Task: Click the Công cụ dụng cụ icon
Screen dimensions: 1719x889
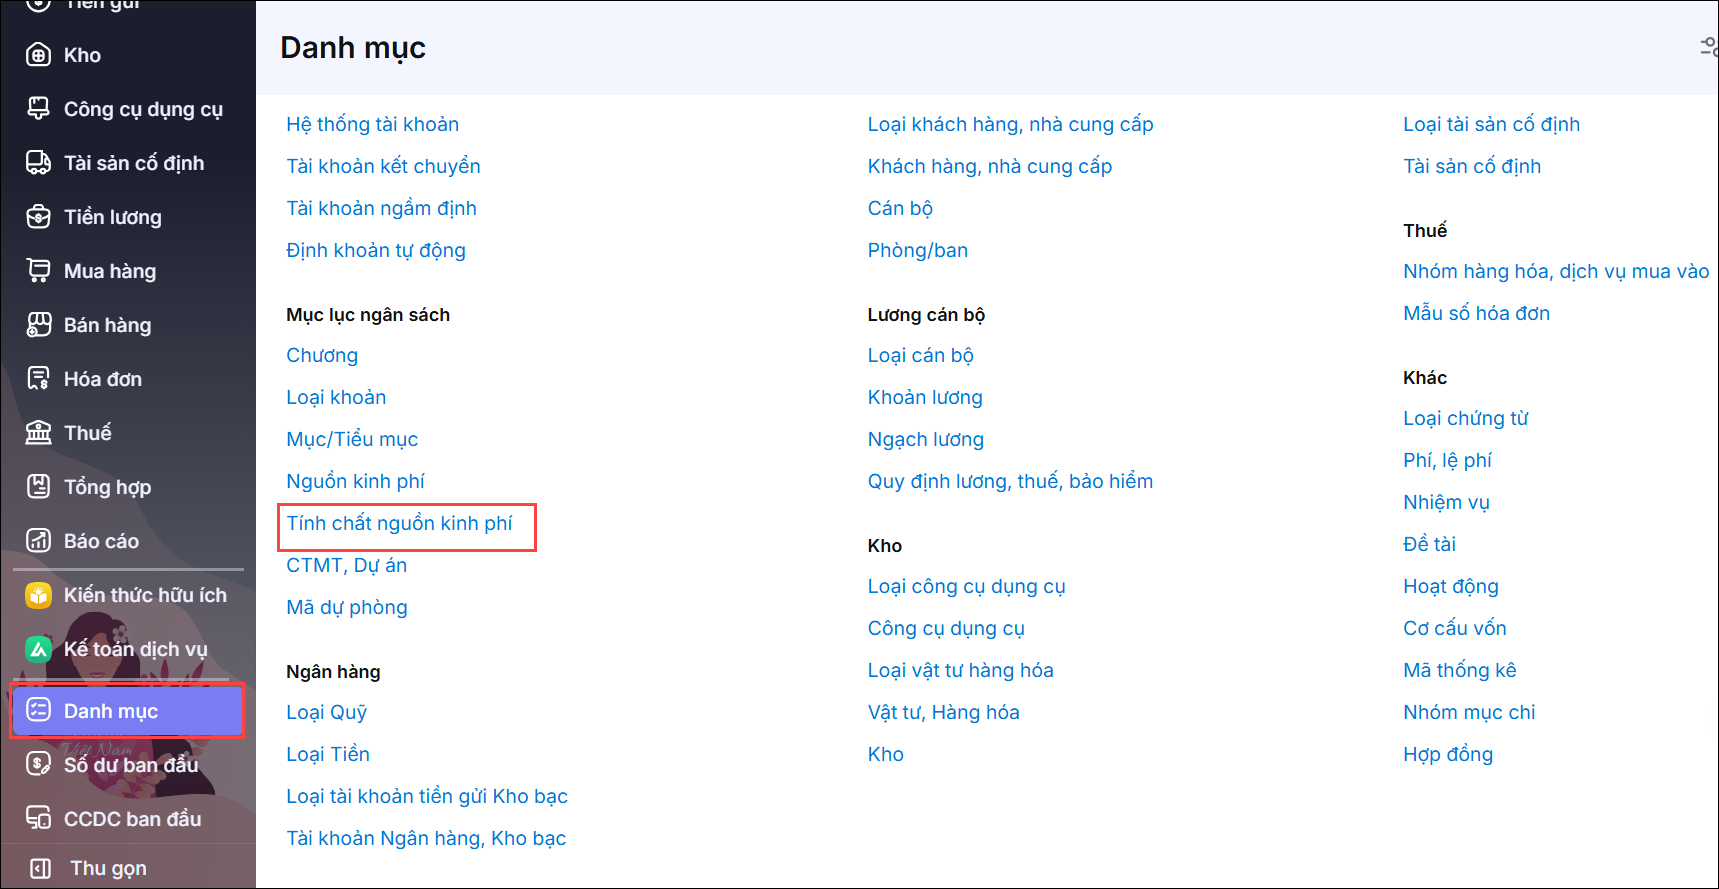Action: [38, 109]
